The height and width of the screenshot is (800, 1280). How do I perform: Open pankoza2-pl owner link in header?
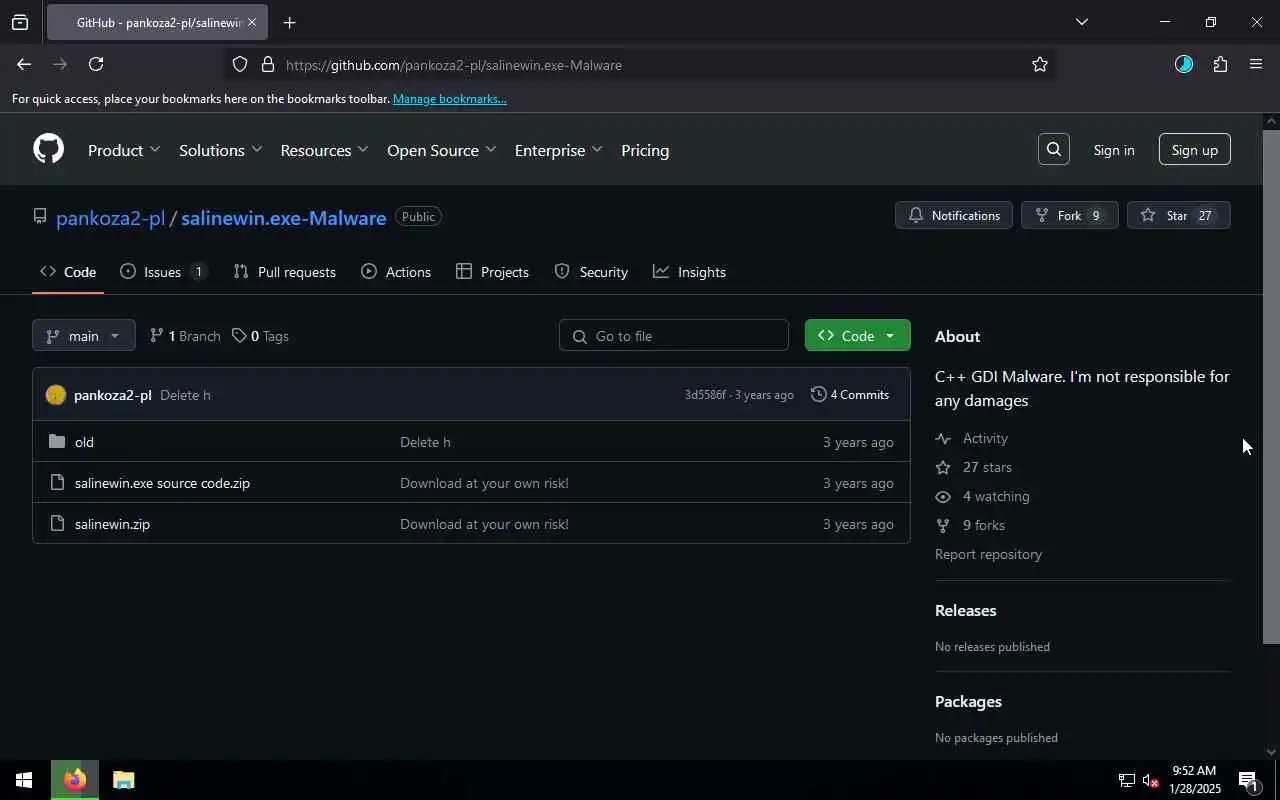pos(110,218)
